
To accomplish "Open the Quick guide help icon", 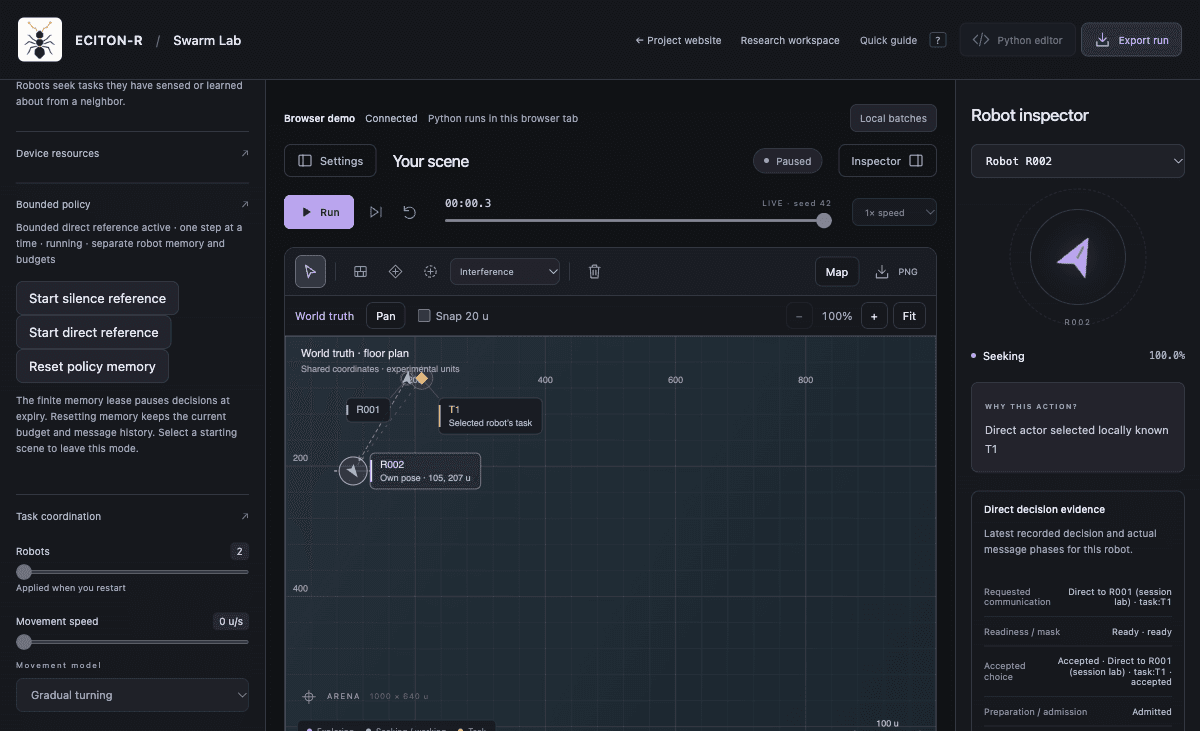I will tap(937, 40).
